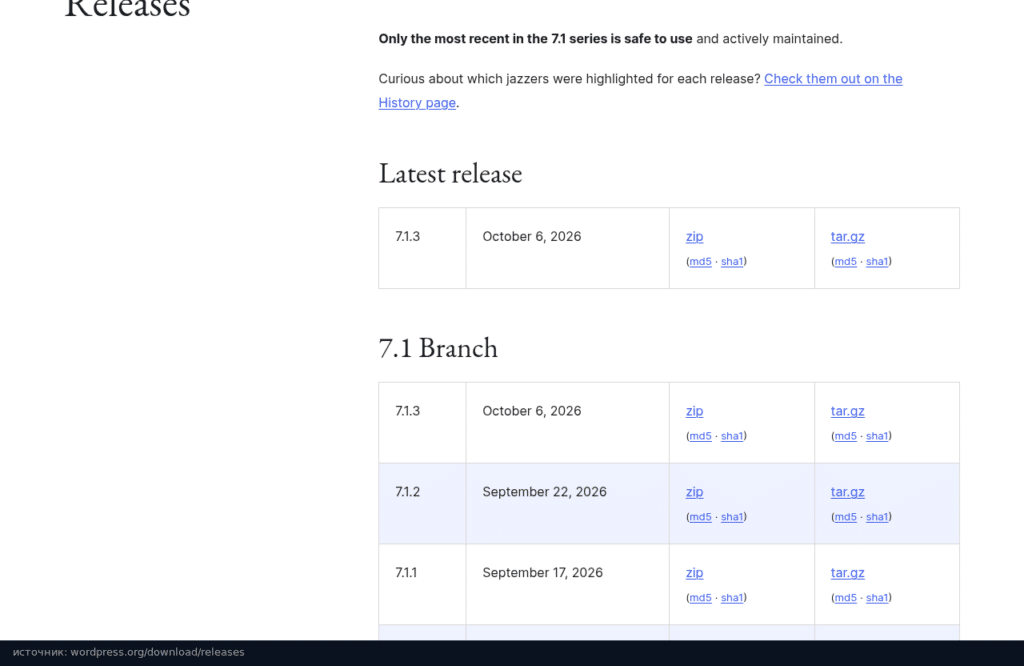This screenshot has height=666, width=1024.
Task: Download tar.gz for version 7.1.2
Action: 847,492
